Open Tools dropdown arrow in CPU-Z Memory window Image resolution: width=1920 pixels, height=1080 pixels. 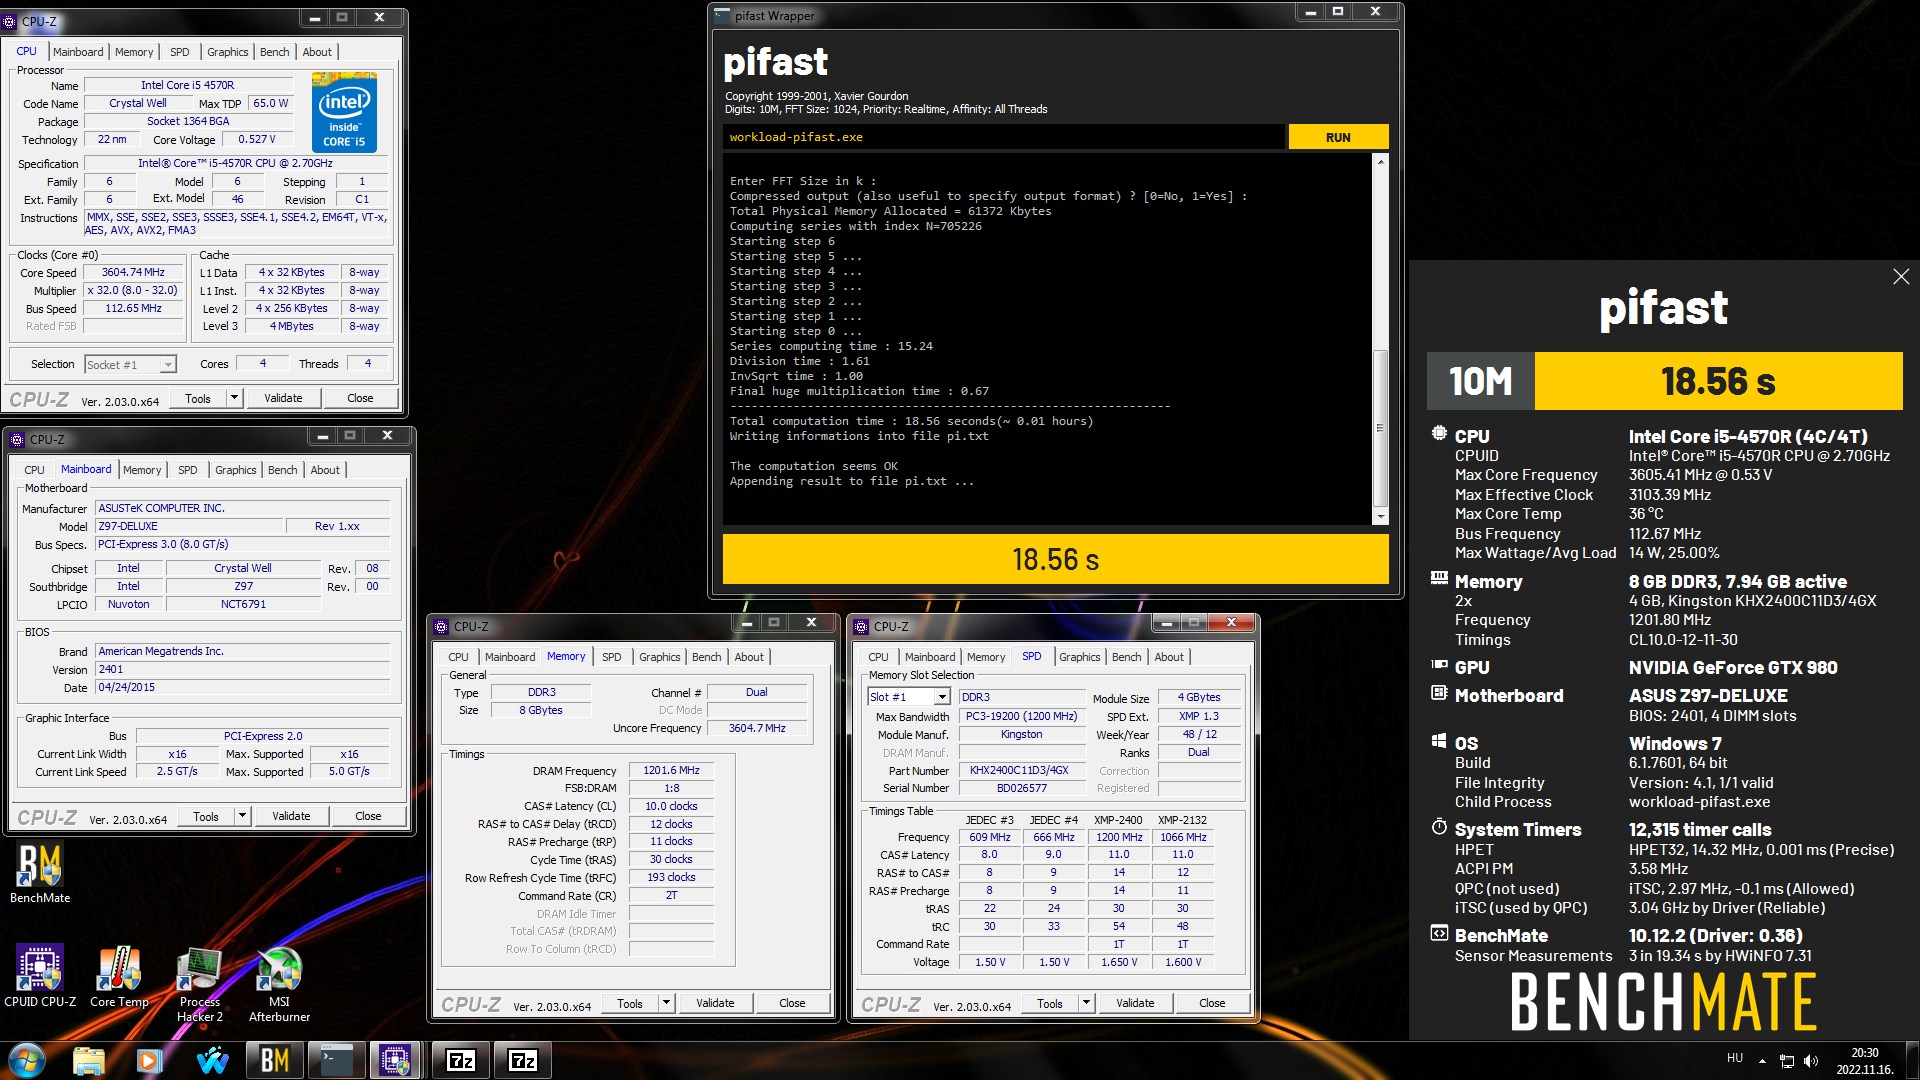[x=666, y=1003]
